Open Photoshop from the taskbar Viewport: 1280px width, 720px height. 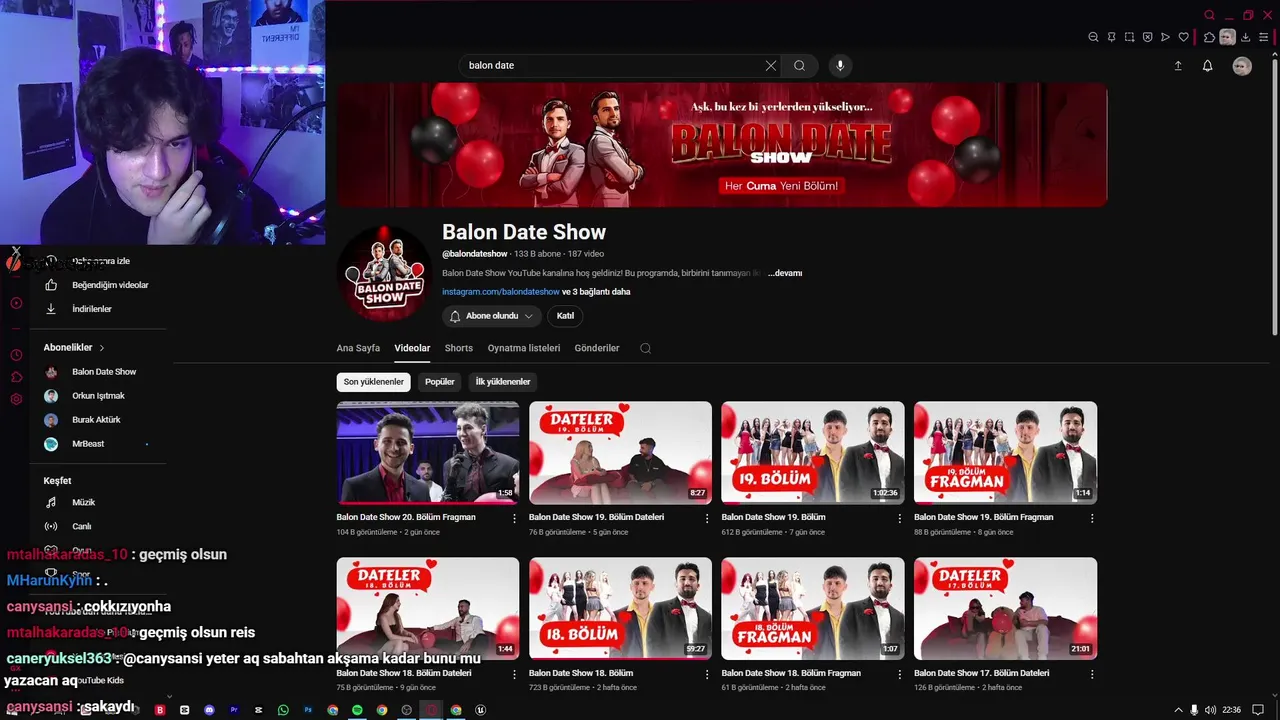(x=308, y=710)
